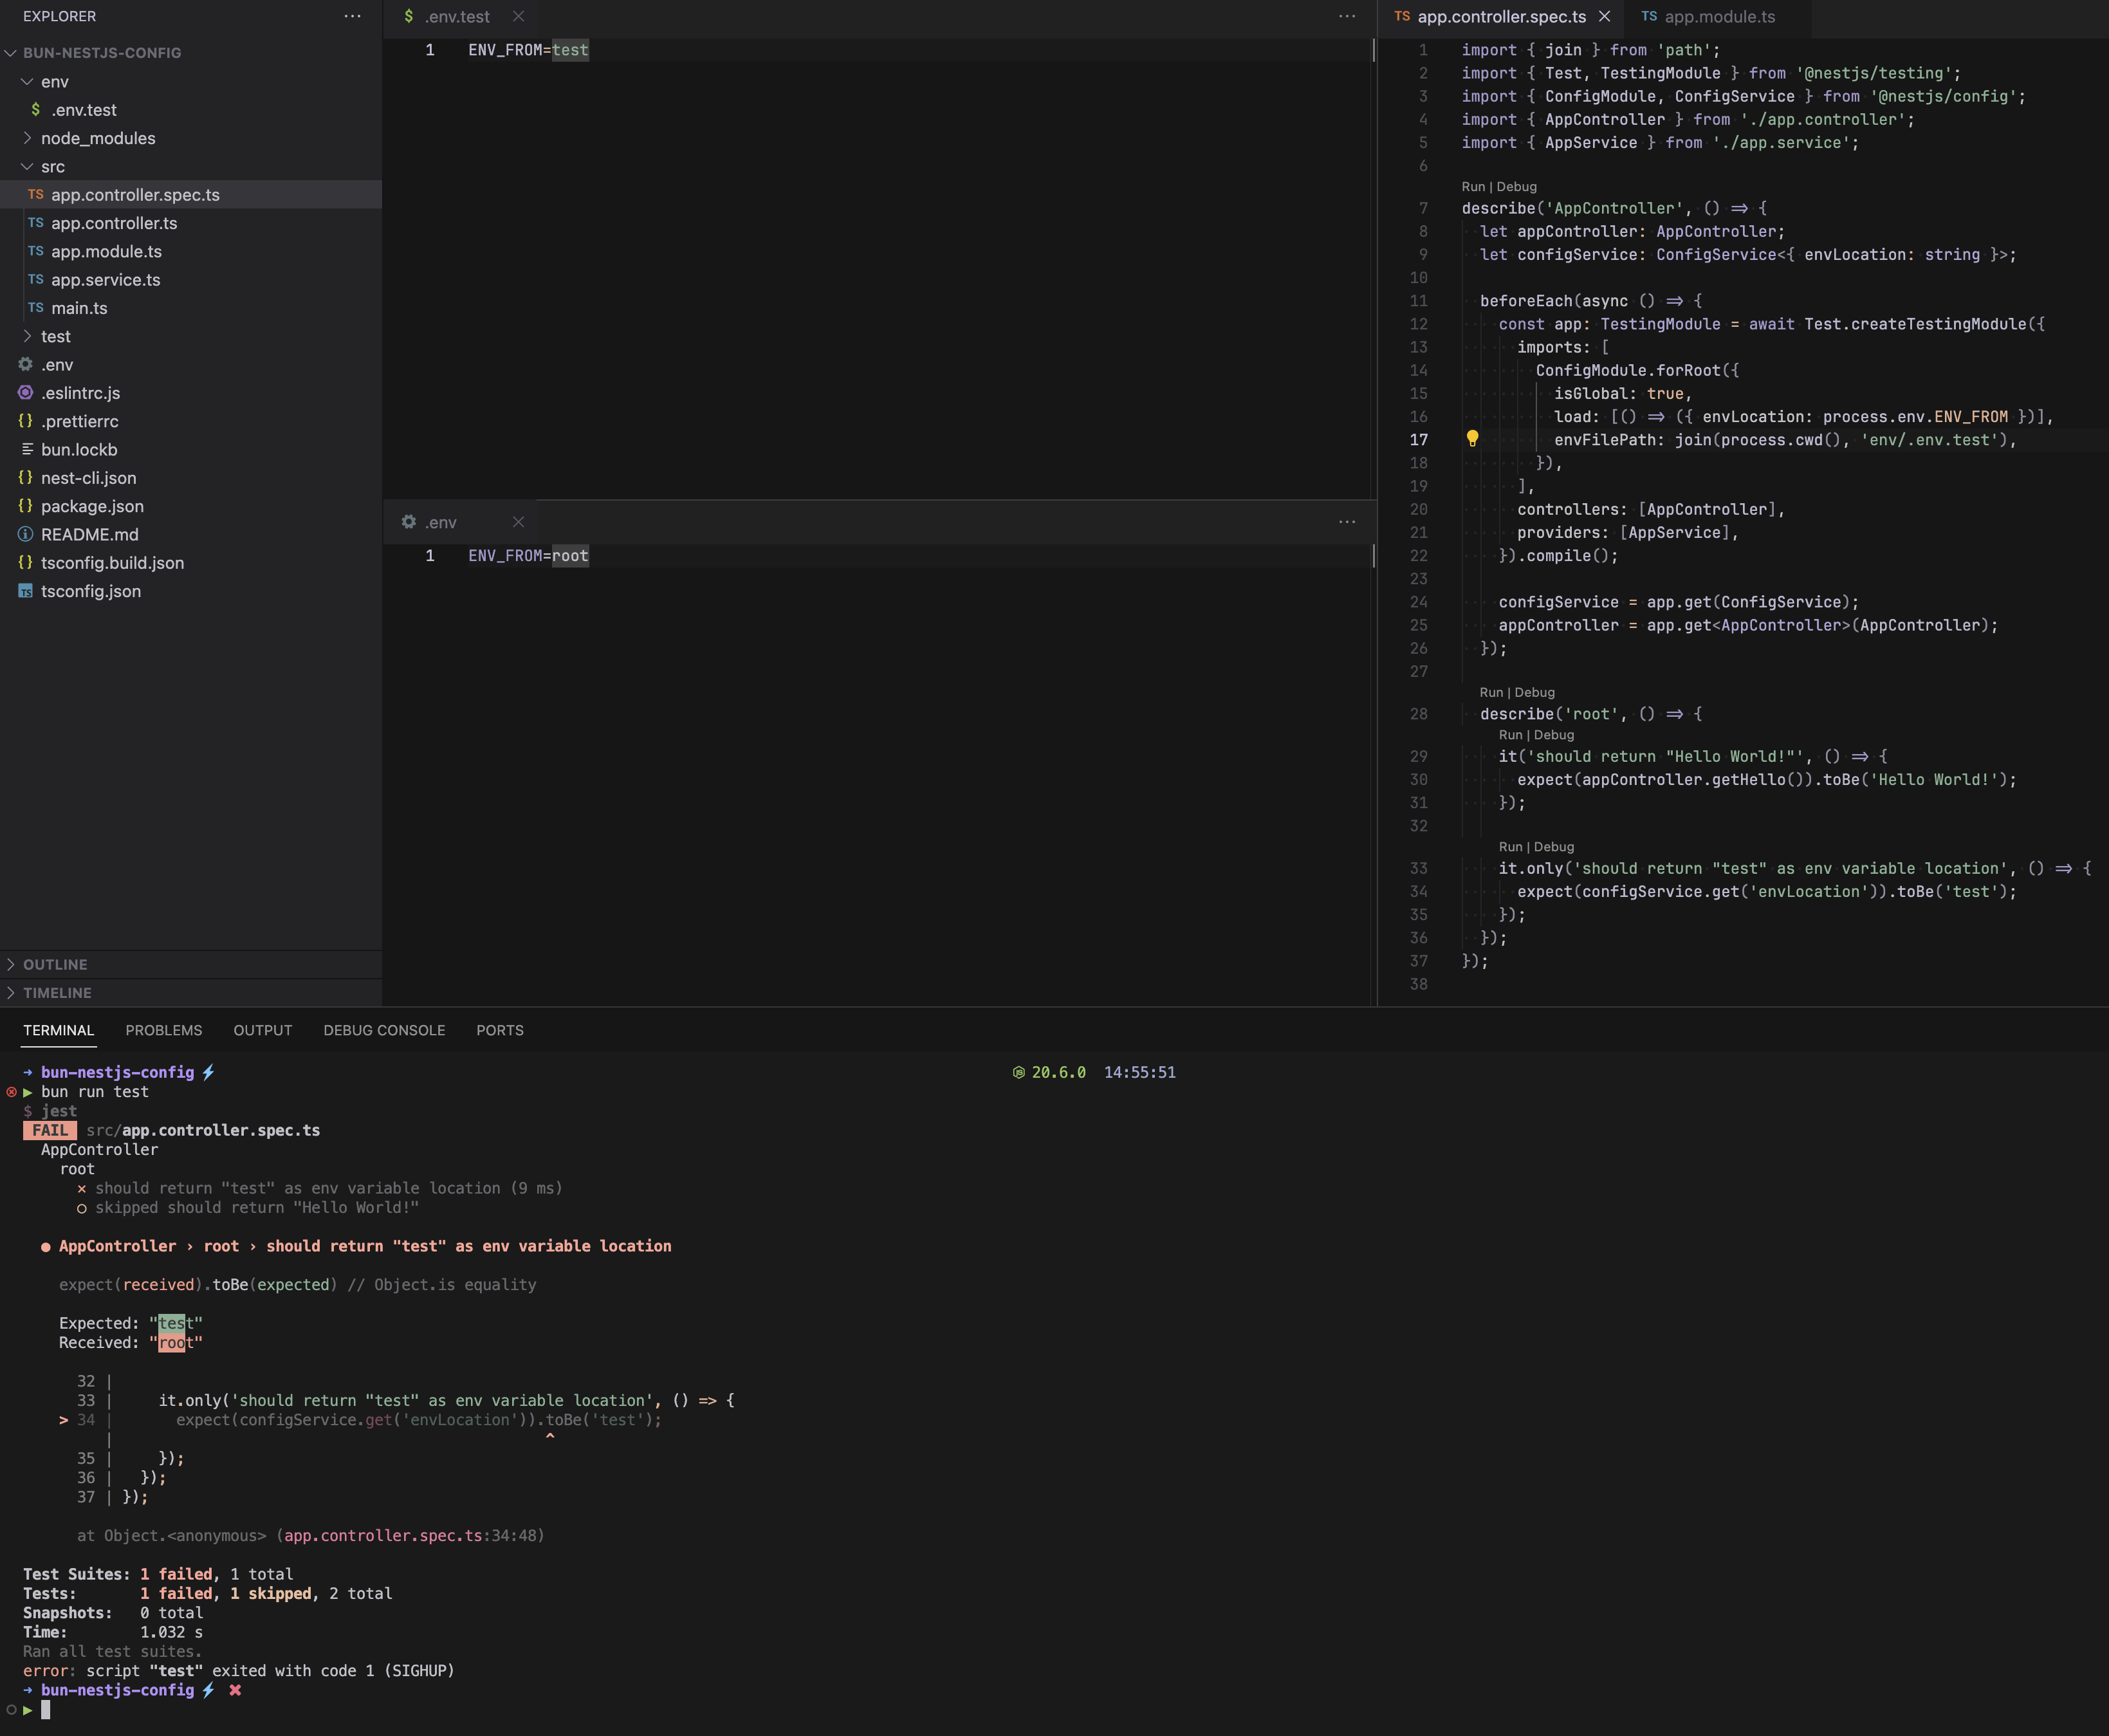This screenshot has width=2109, height=1736.
Task: Click the gear icon beside .env in Explorer
Action: pos(25,365)
